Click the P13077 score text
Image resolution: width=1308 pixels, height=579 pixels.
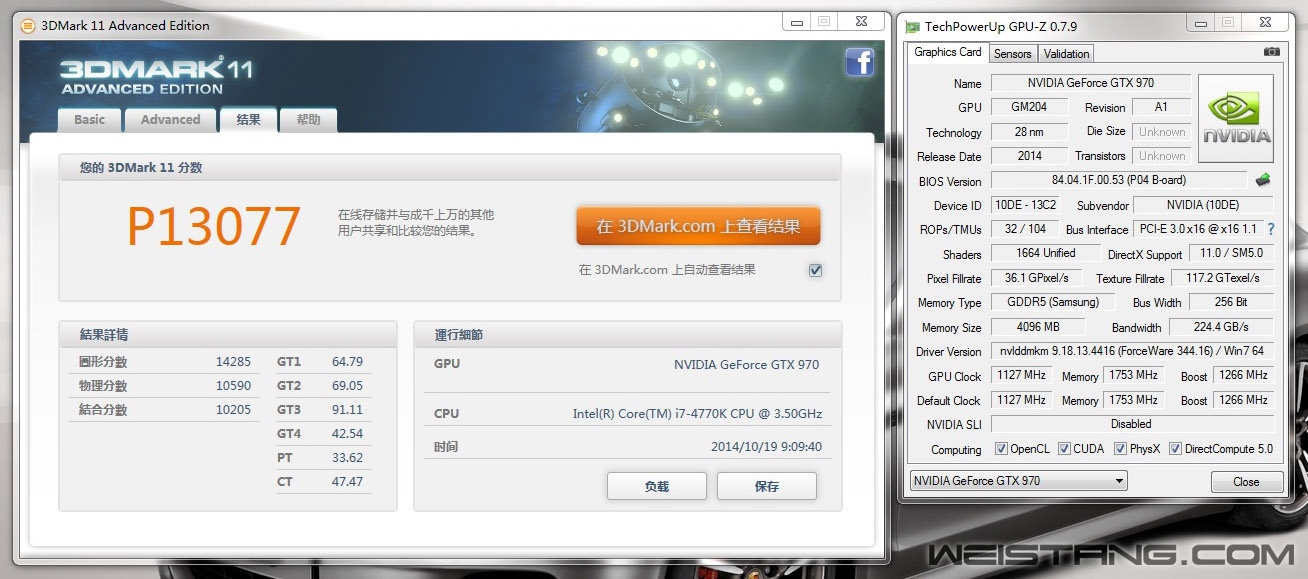pos(214,227)
